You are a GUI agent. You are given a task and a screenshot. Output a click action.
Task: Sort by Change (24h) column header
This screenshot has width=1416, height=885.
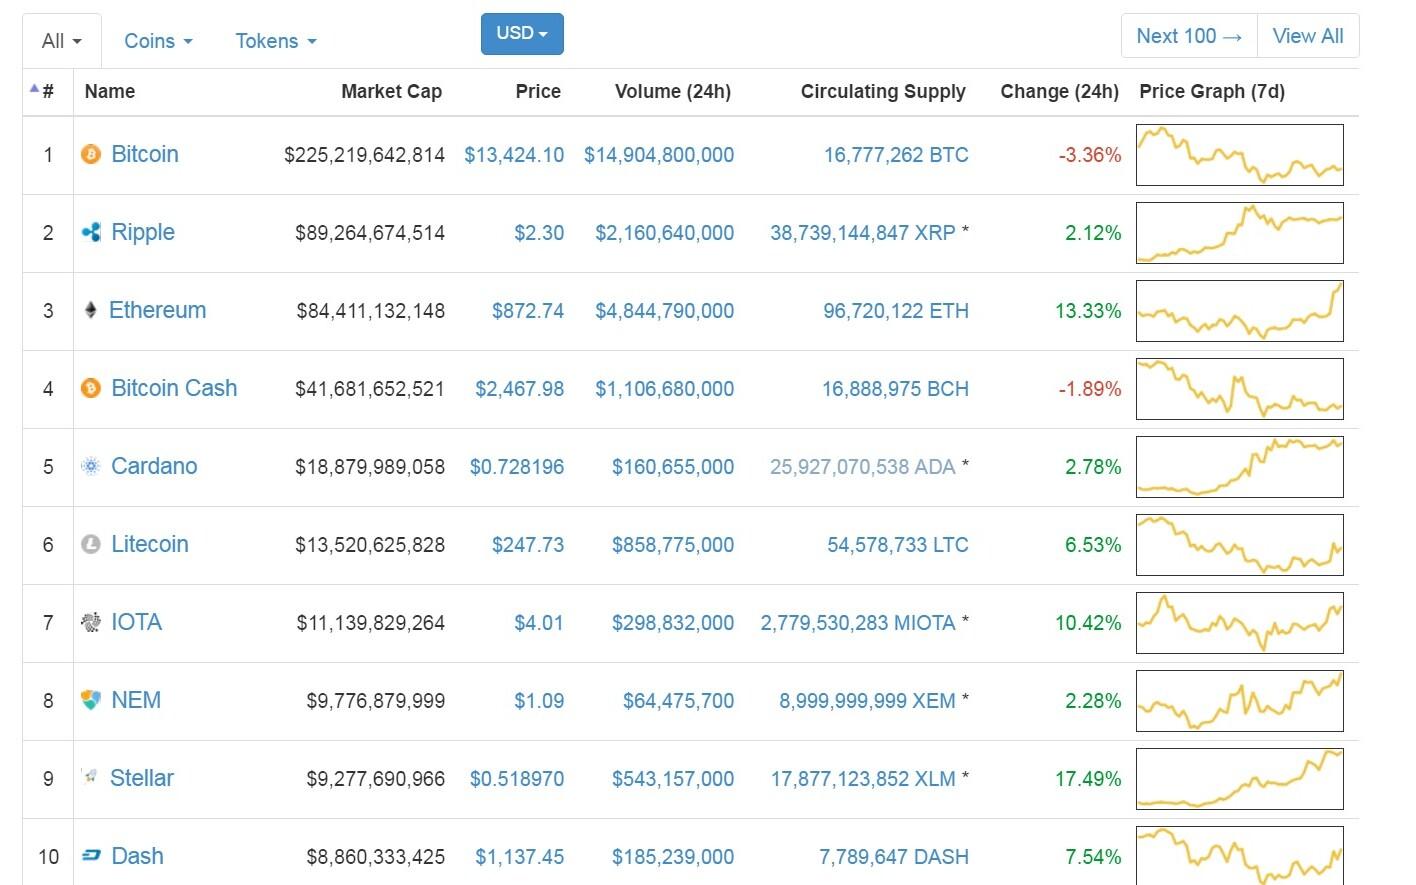[1060, 91]
